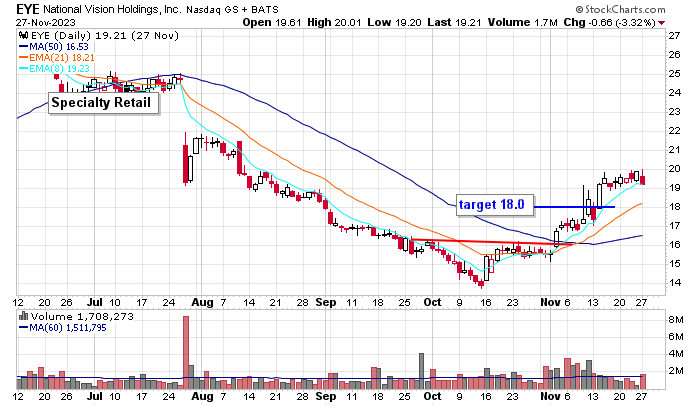Click the 4M label on volume axis

click(676, 354)
